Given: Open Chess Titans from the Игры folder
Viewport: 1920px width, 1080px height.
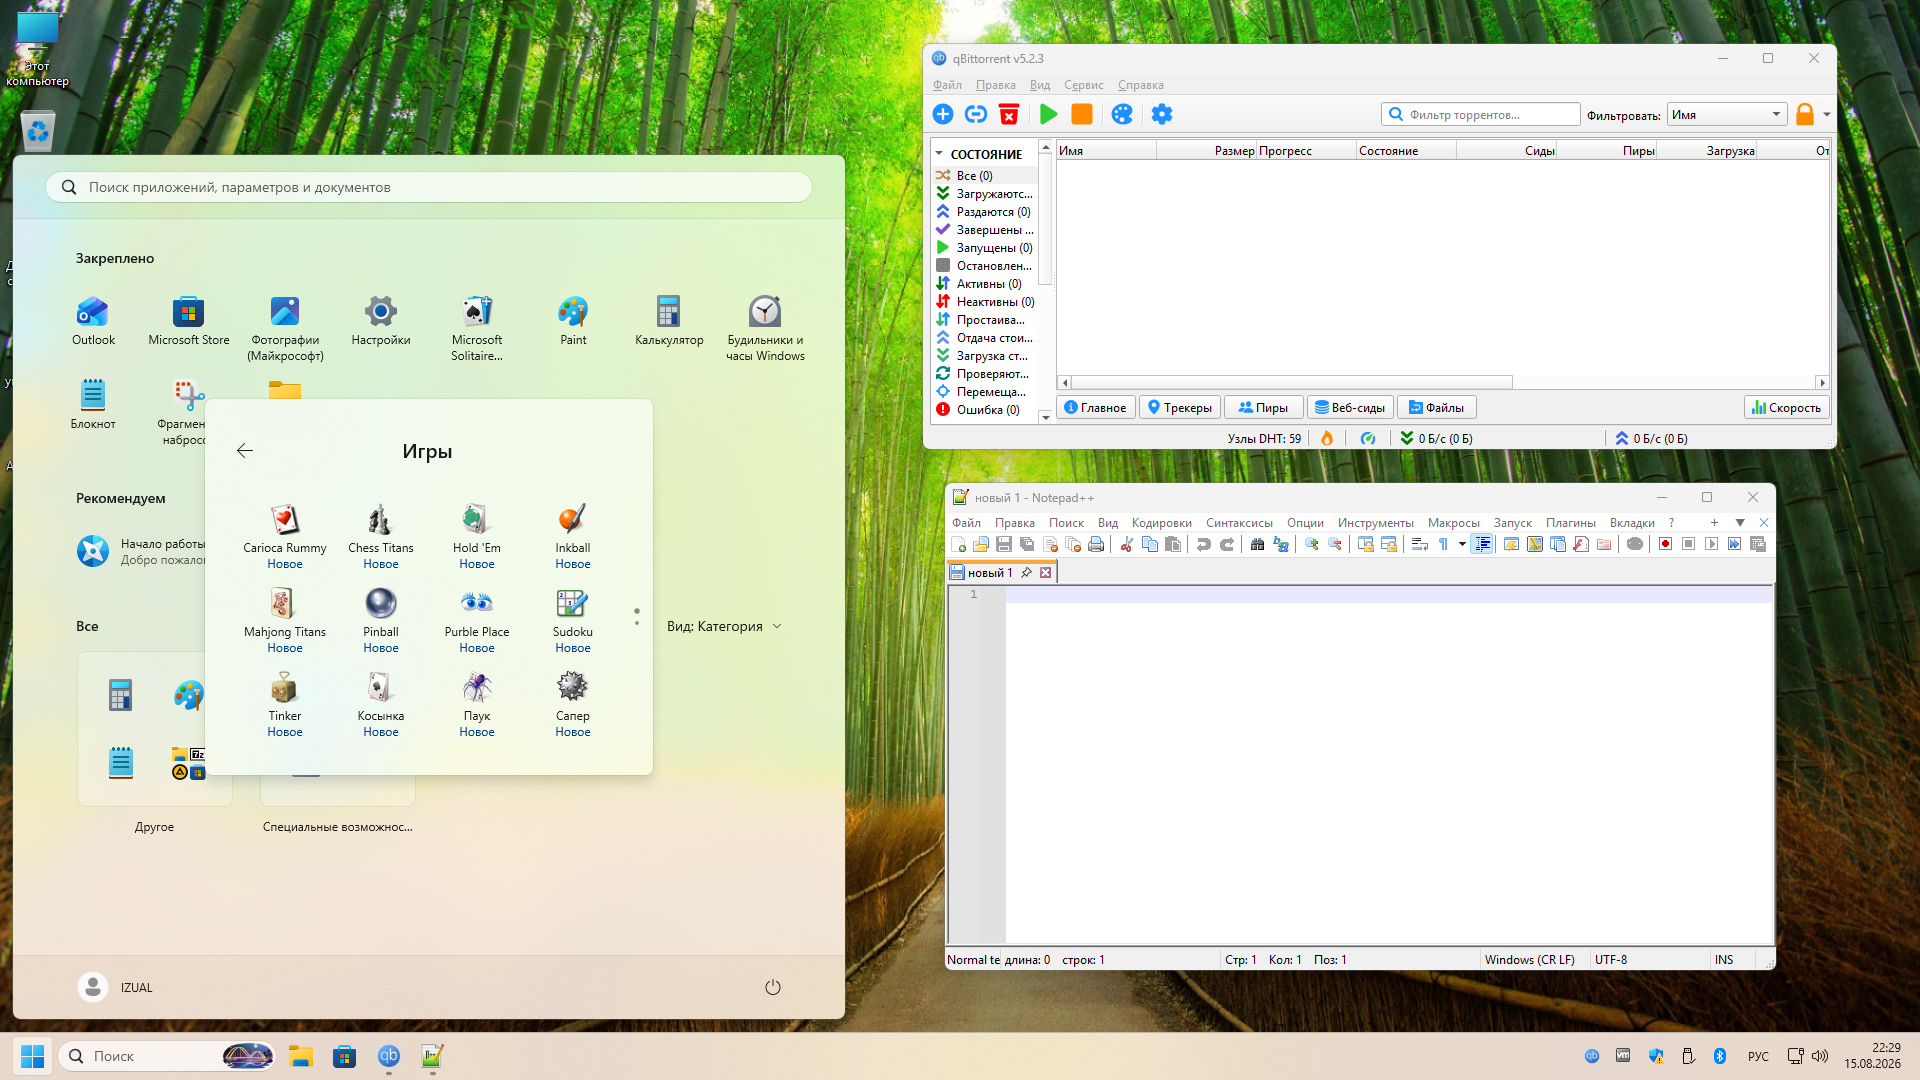Looking at the screenshot, I should [381, 536].
